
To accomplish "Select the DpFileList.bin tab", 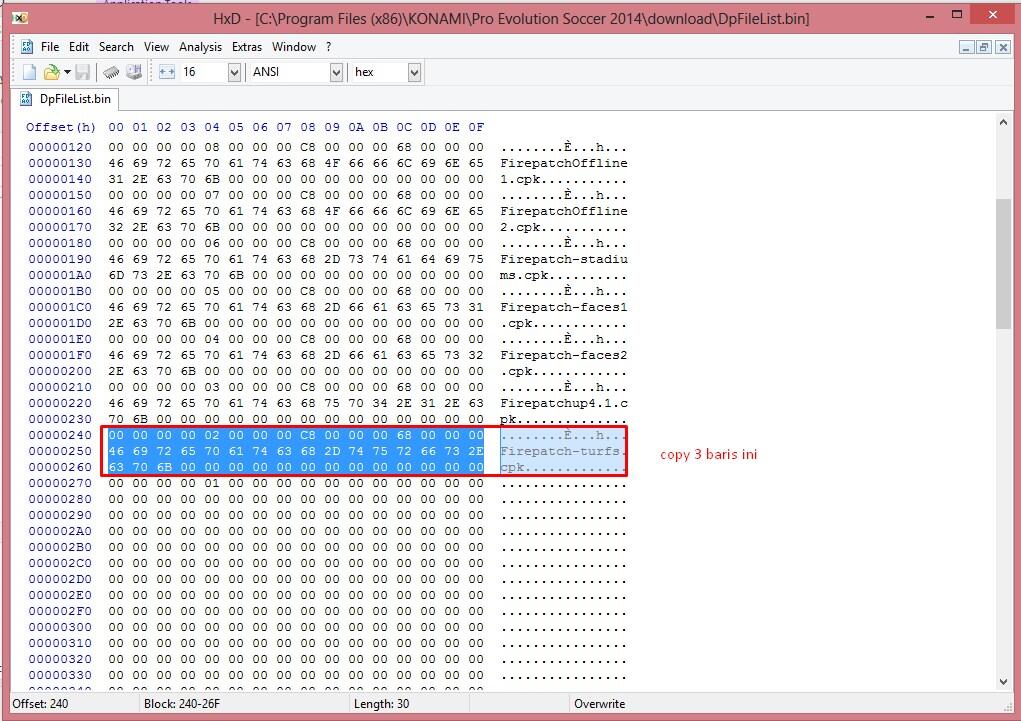I will (x=65, y=99).
